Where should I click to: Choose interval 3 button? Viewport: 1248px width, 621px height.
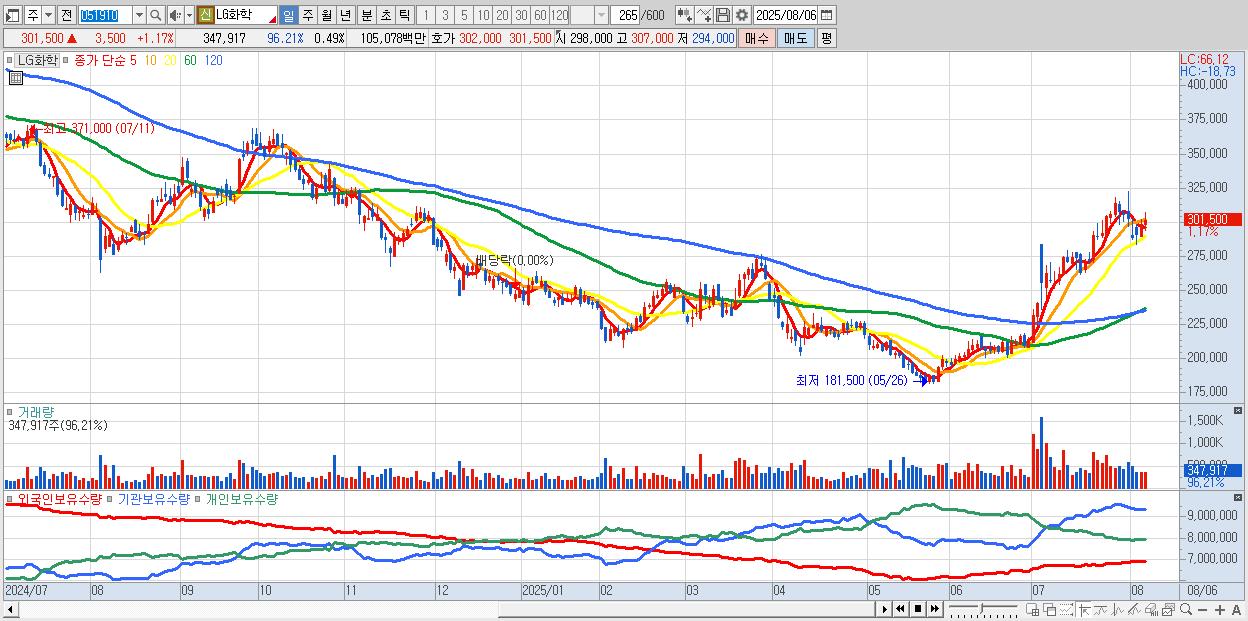[x=445, y=16]
